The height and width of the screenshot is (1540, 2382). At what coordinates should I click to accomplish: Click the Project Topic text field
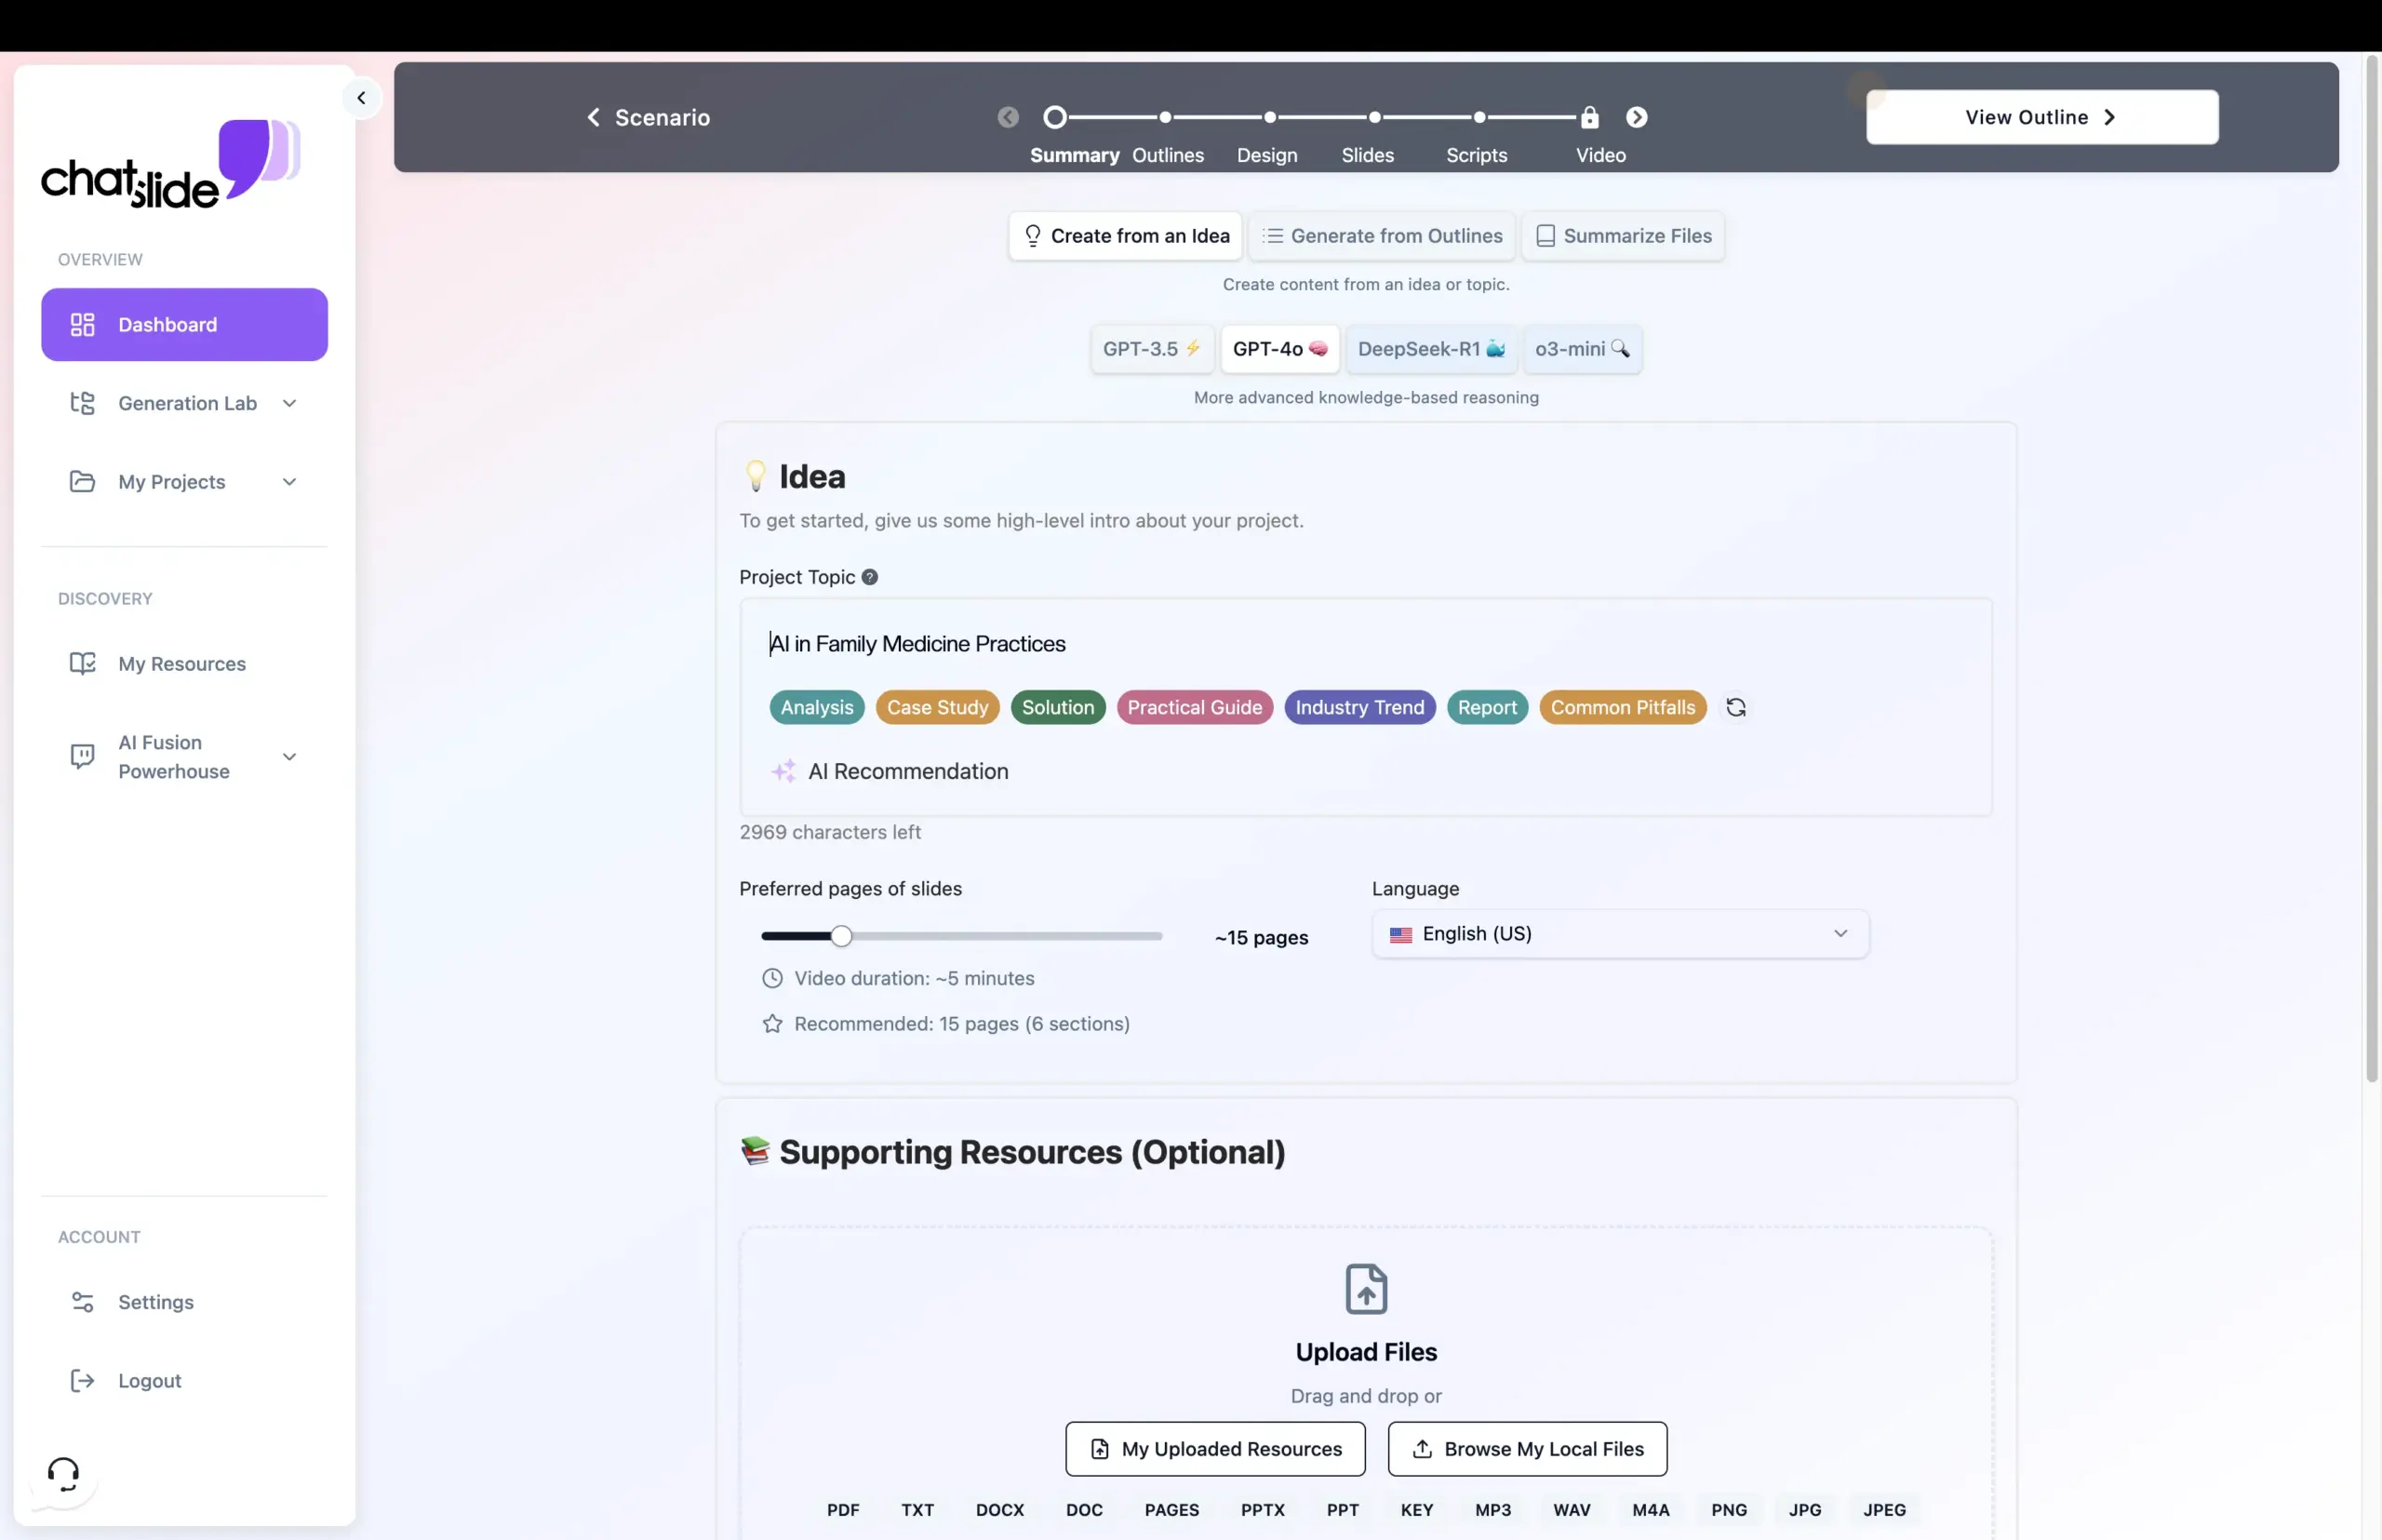click(1365, 644)
